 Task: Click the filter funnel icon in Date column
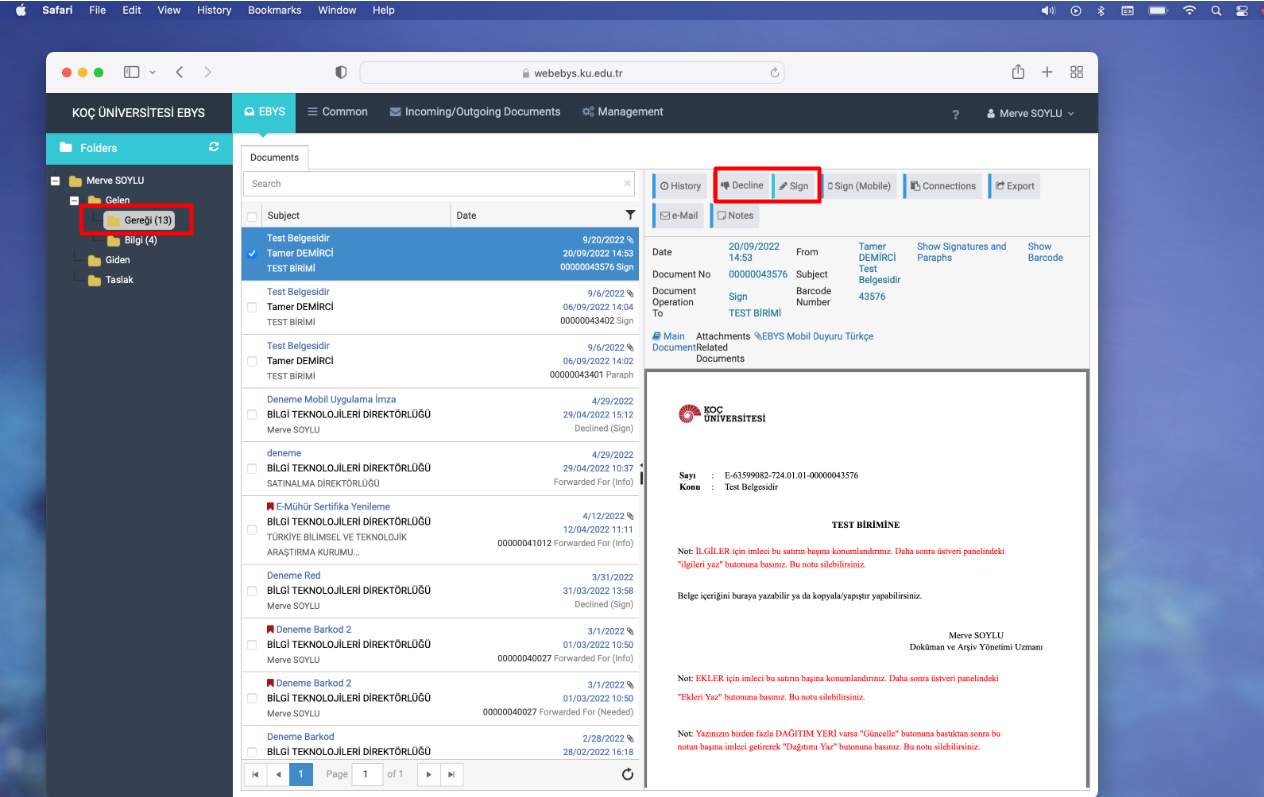point(630,215)
